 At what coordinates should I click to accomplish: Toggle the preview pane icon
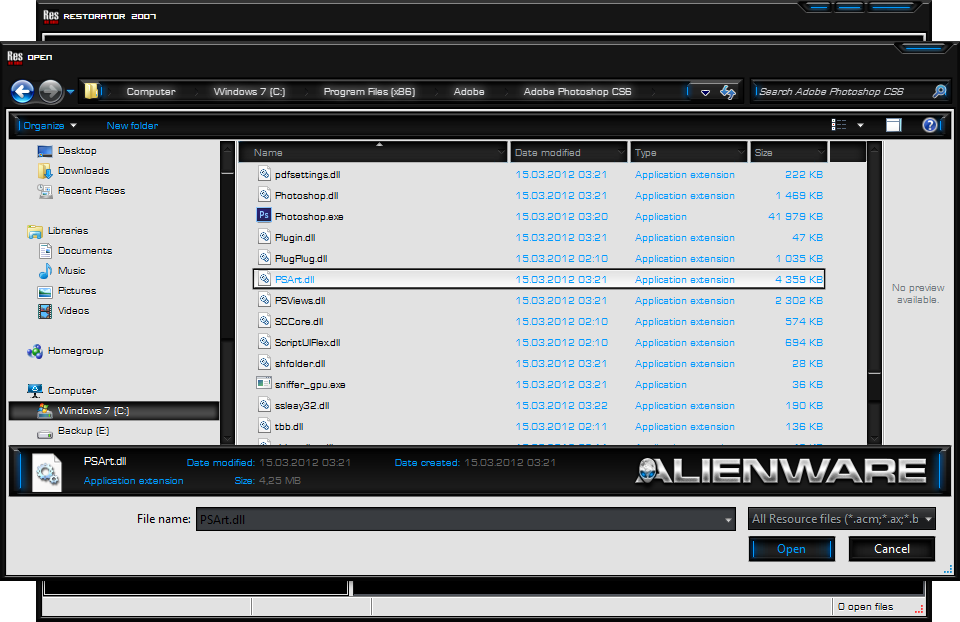(x=894, y=125)
